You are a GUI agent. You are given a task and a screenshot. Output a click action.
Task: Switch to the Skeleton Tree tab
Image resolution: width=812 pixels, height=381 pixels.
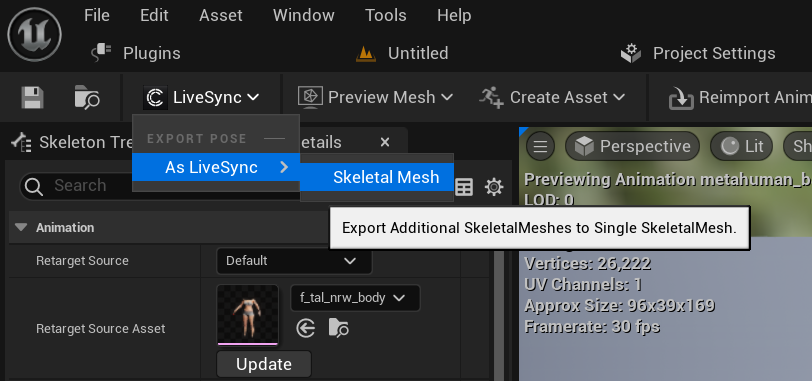click(71, 142)
